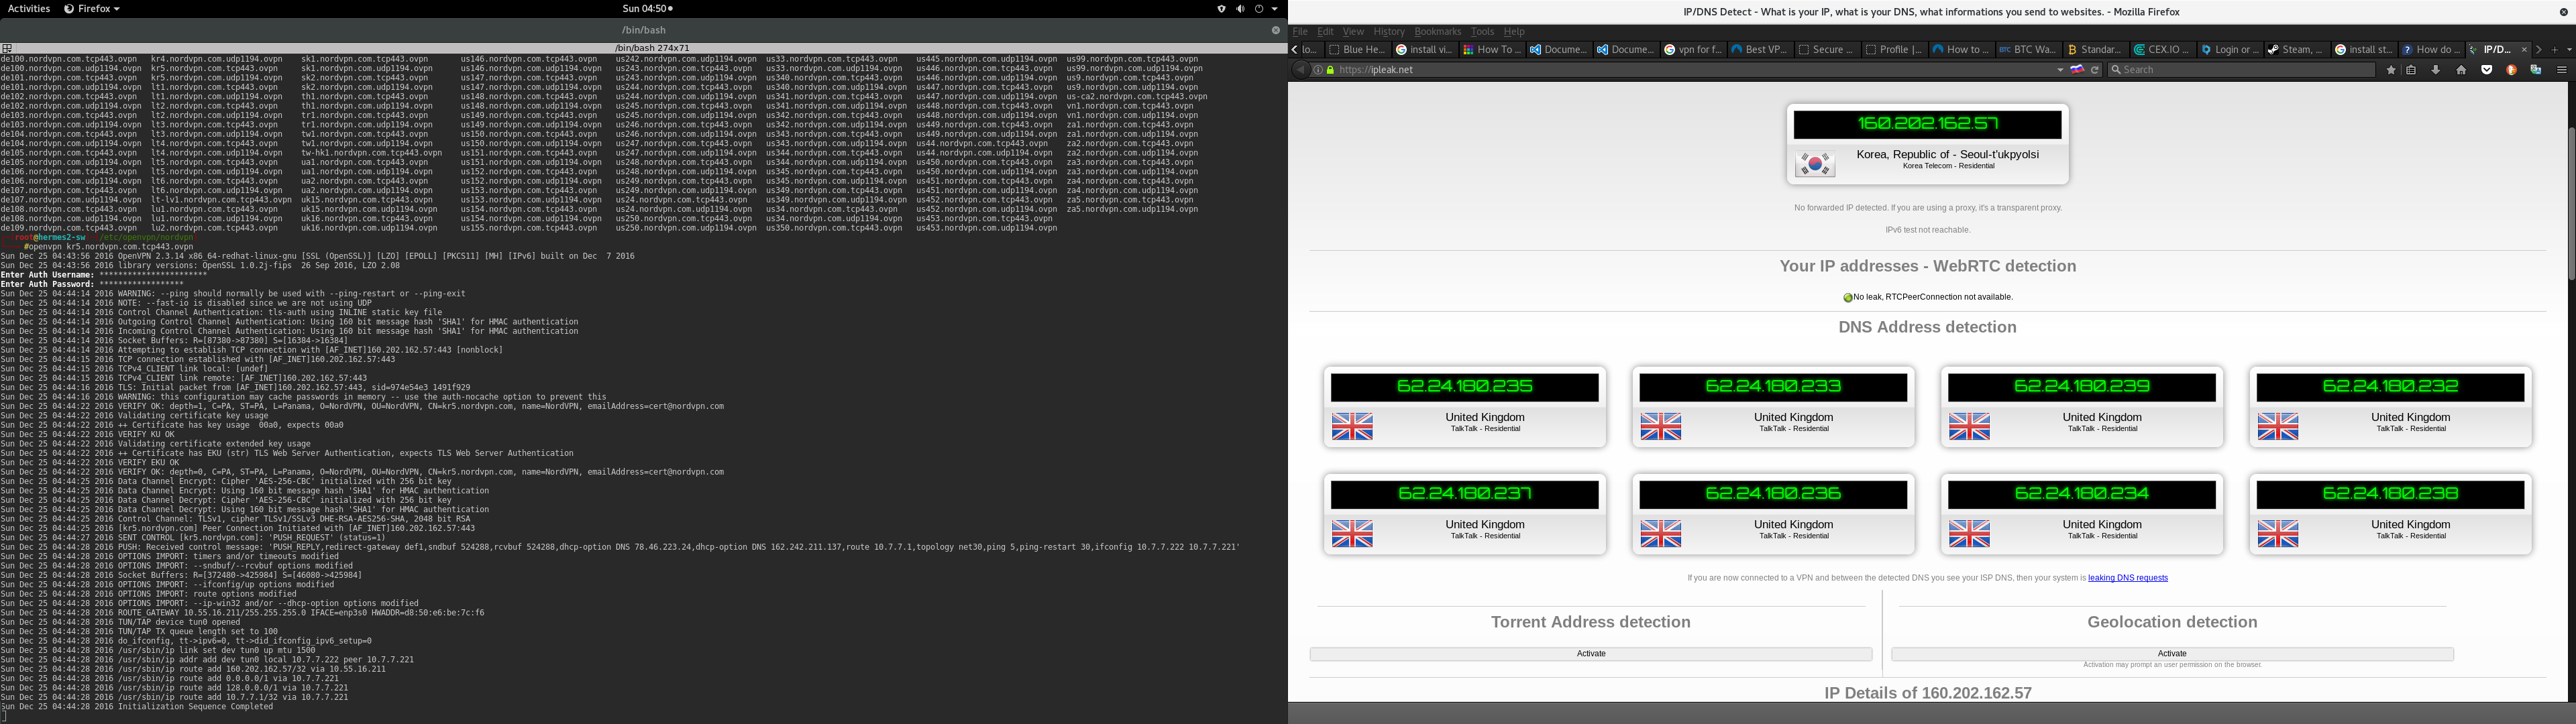Open the Activities overview
This screenshot has height=724, width=2576.
[x=28, y=9]
